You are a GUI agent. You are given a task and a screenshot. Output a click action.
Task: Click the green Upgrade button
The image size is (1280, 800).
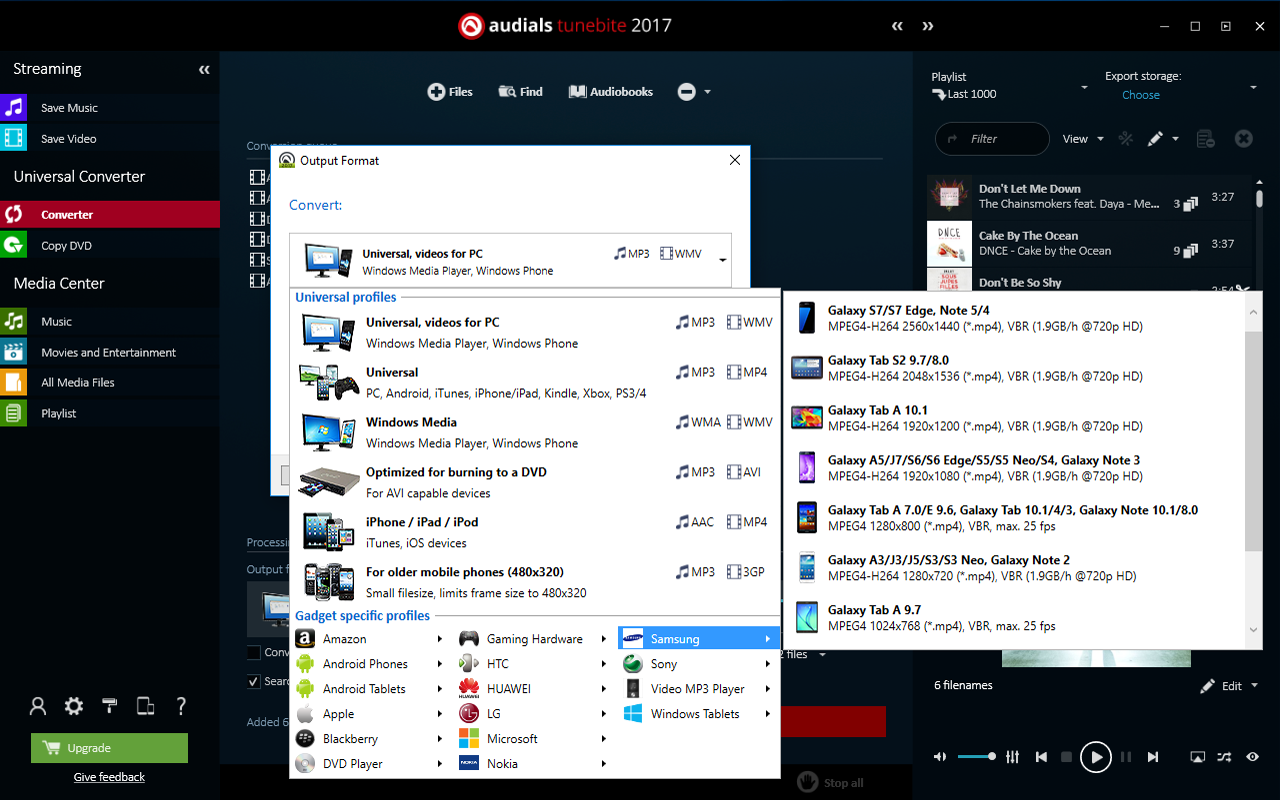109,748
